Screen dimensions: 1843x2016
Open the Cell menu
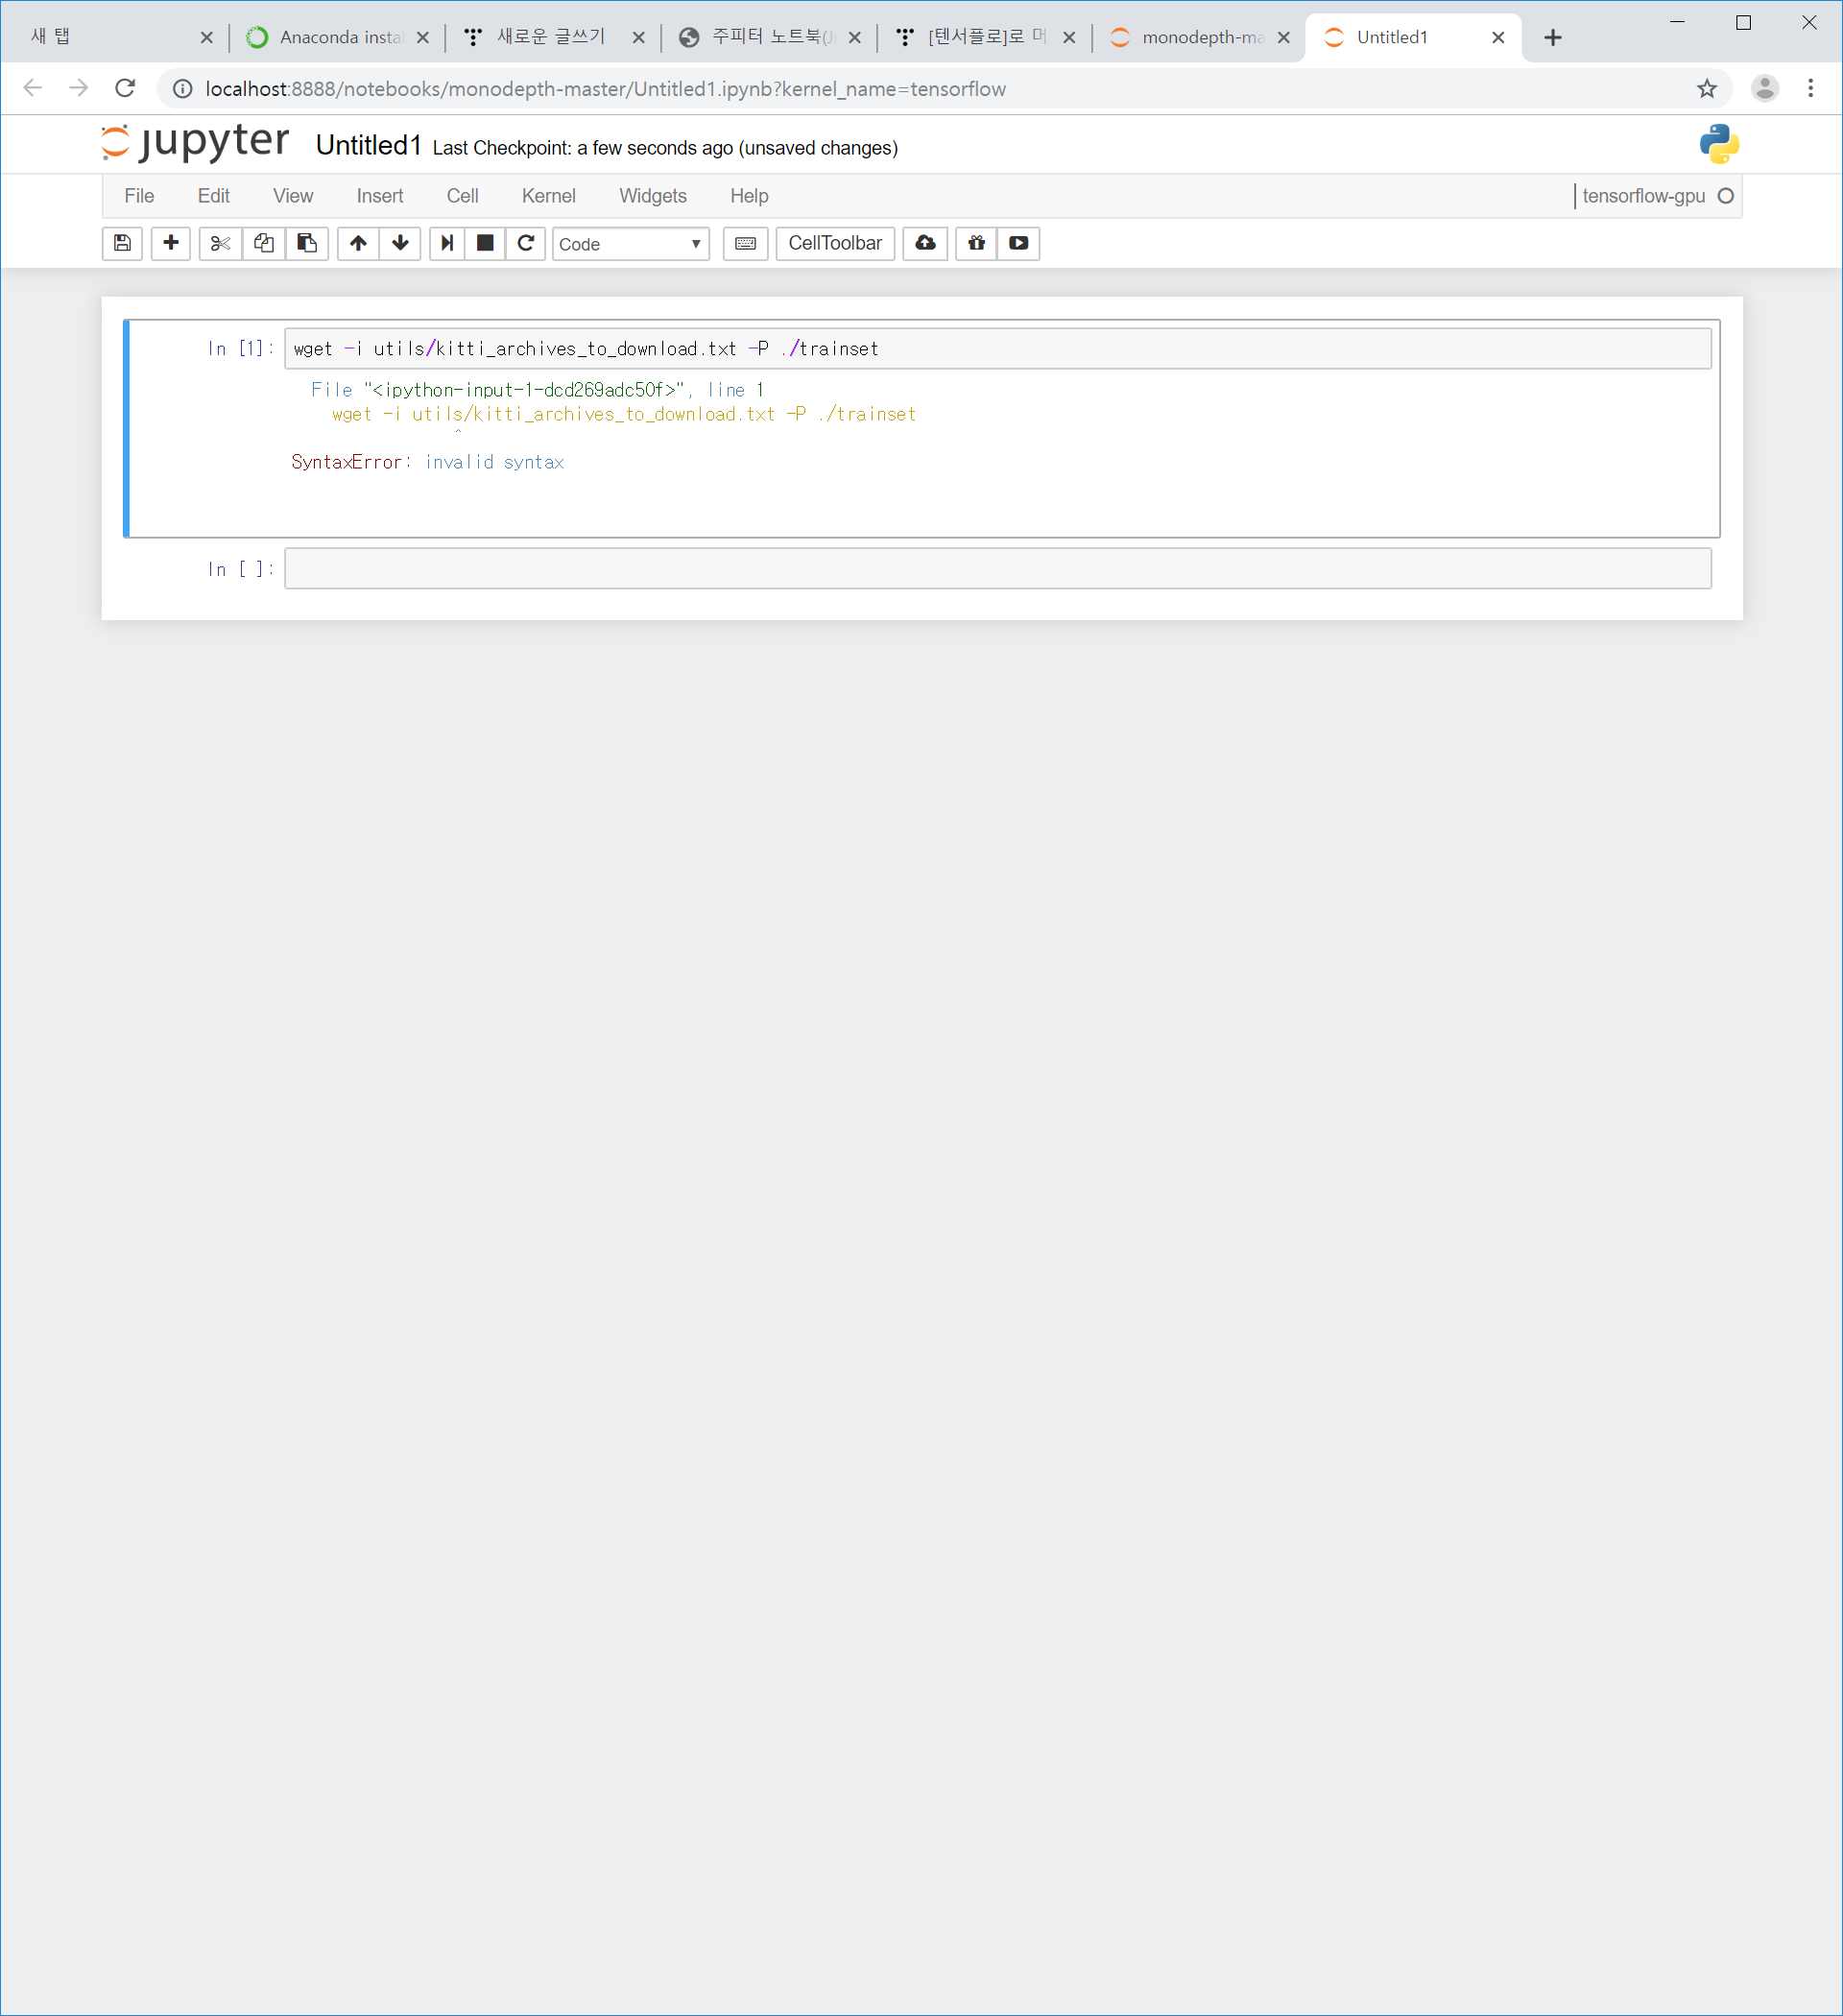(x=462, y=196)
